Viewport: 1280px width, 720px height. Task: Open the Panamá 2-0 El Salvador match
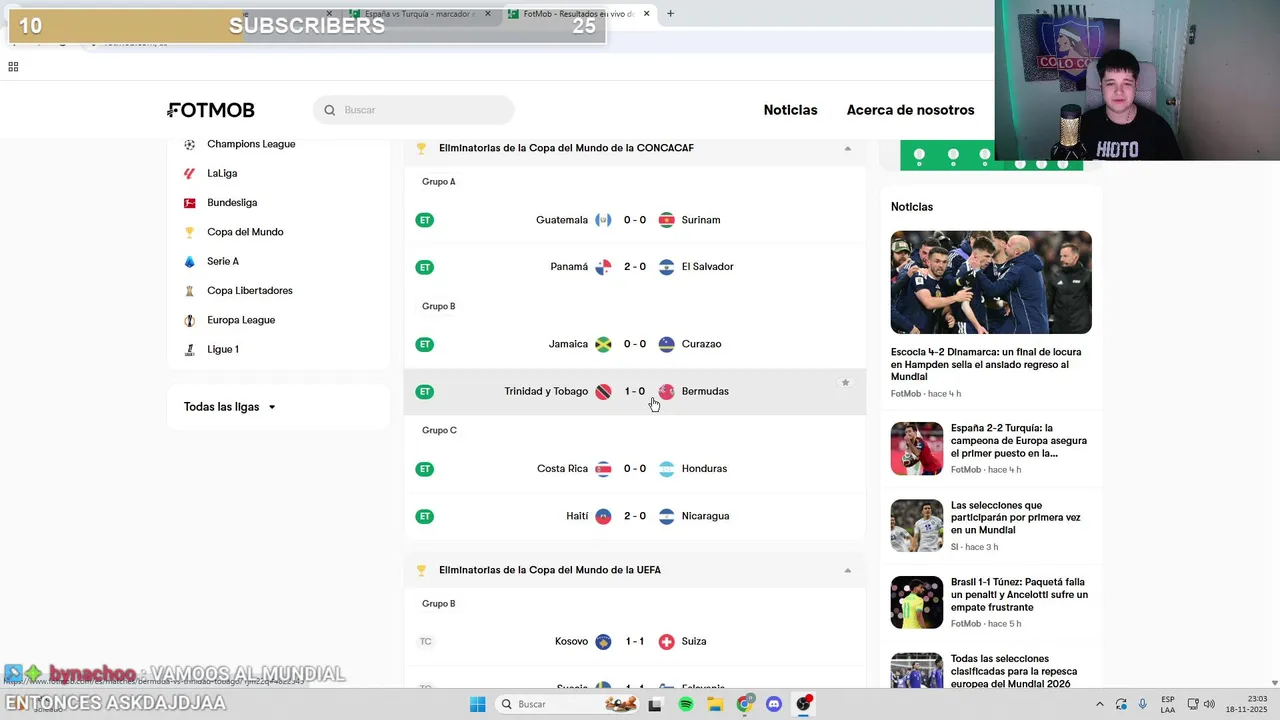click(635, 267)
